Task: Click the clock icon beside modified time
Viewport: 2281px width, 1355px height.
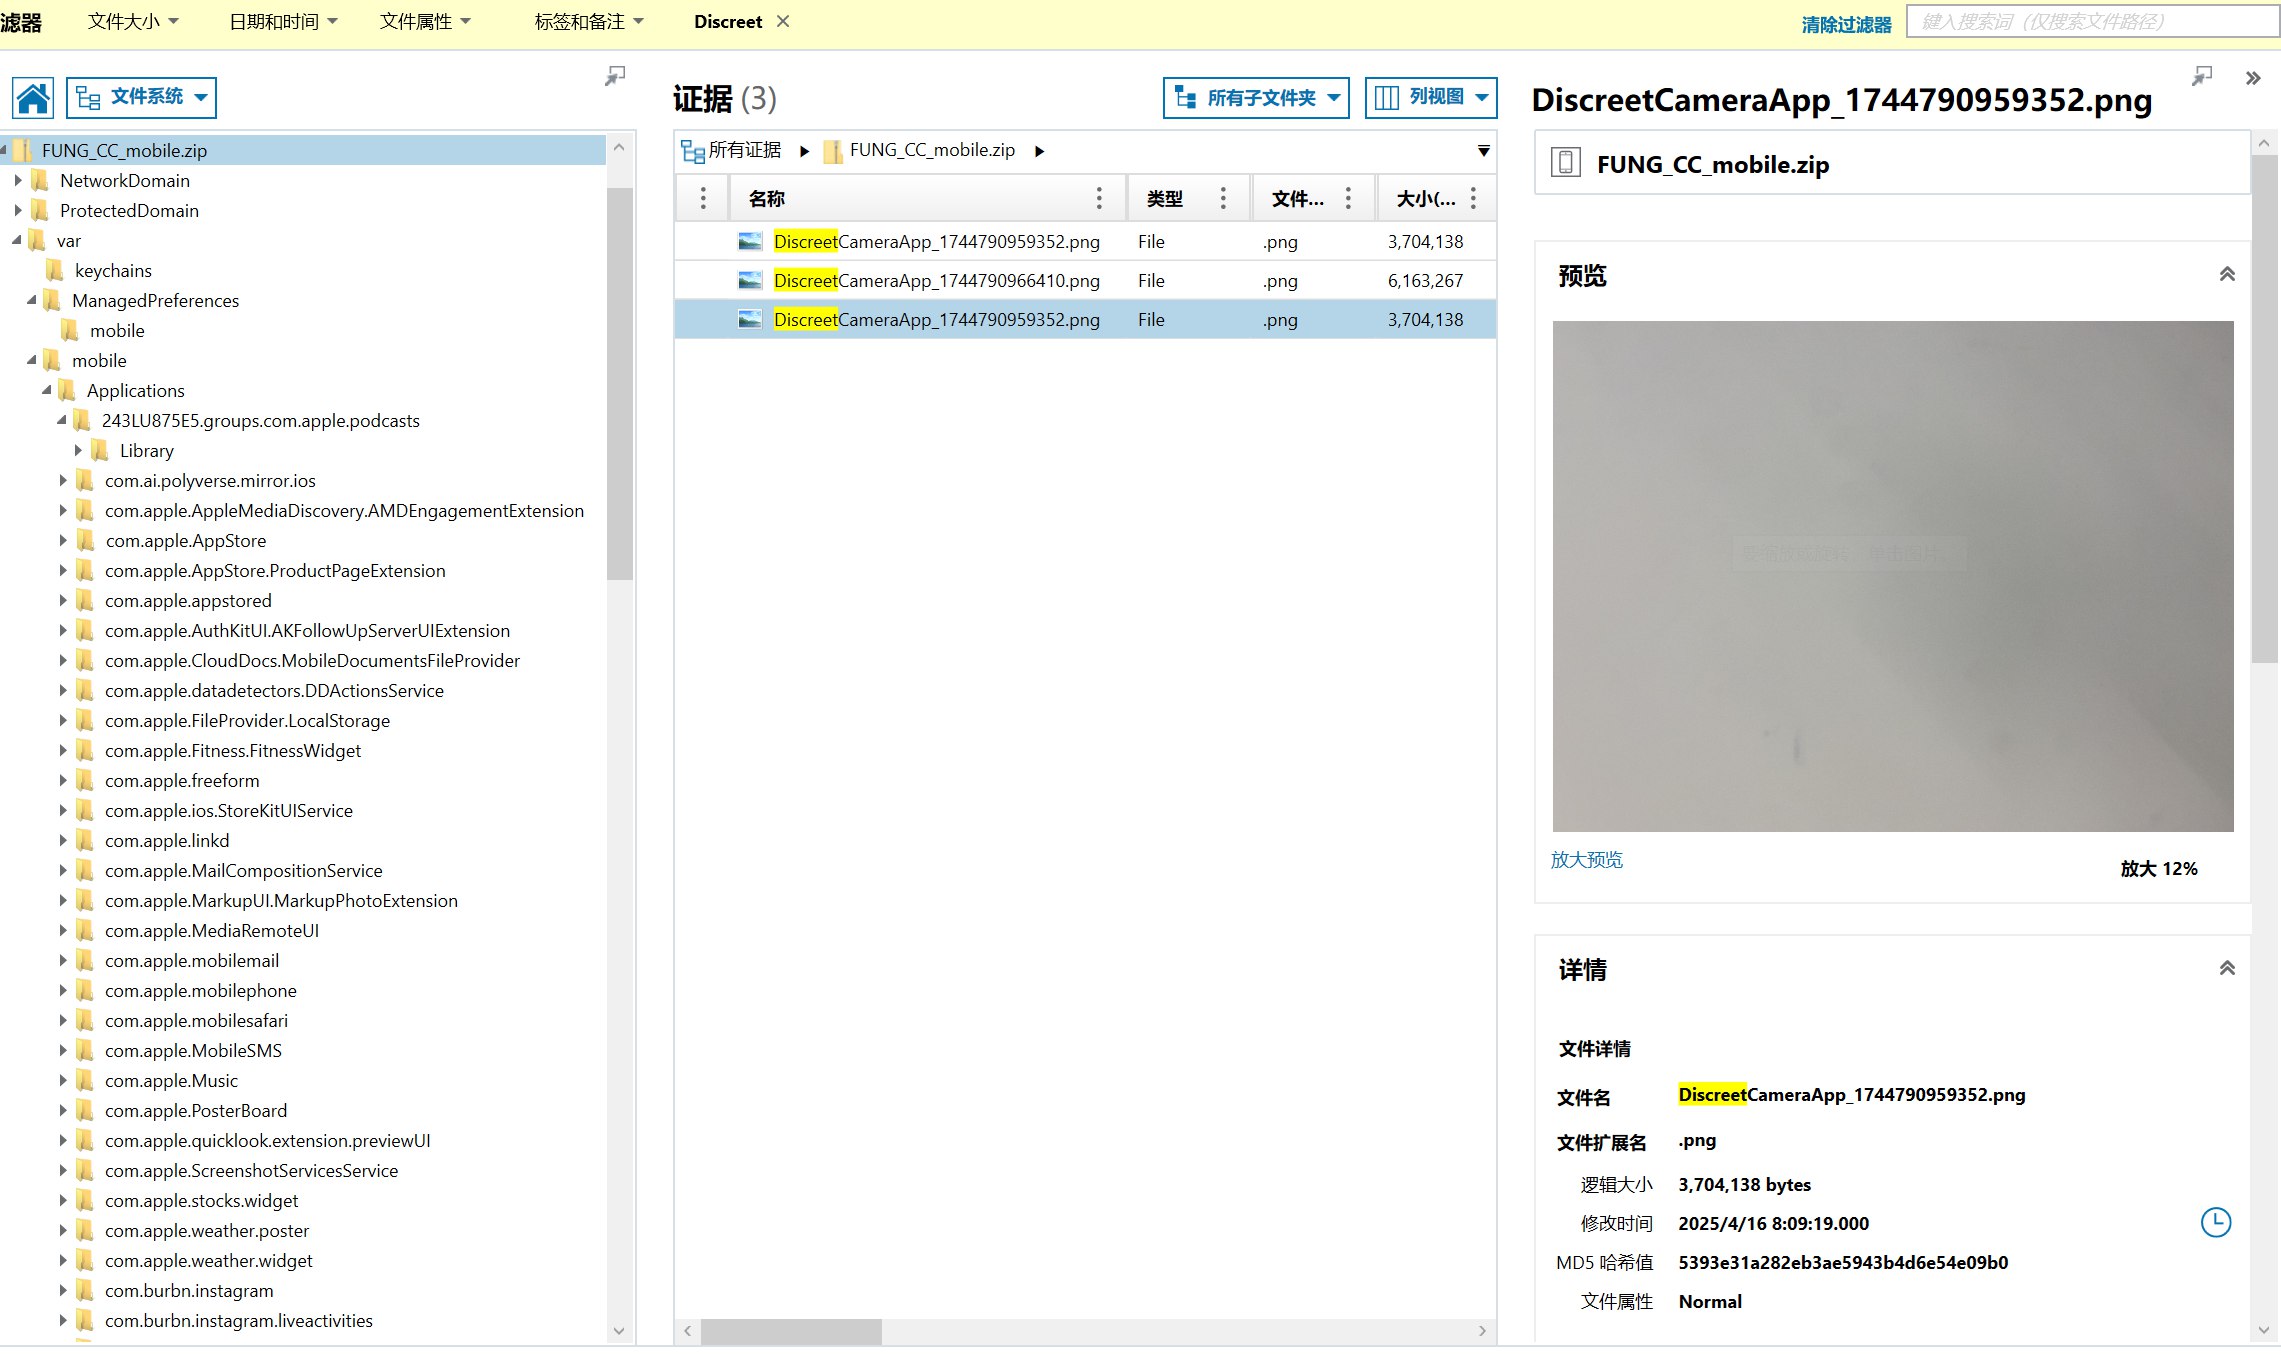Action: pyautogui.click(x=2215, y=1222)
